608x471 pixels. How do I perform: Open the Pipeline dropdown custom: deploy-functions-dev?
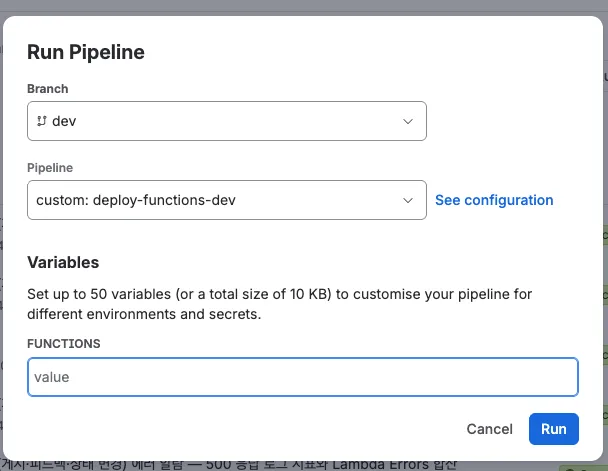[x=227, y=200]
